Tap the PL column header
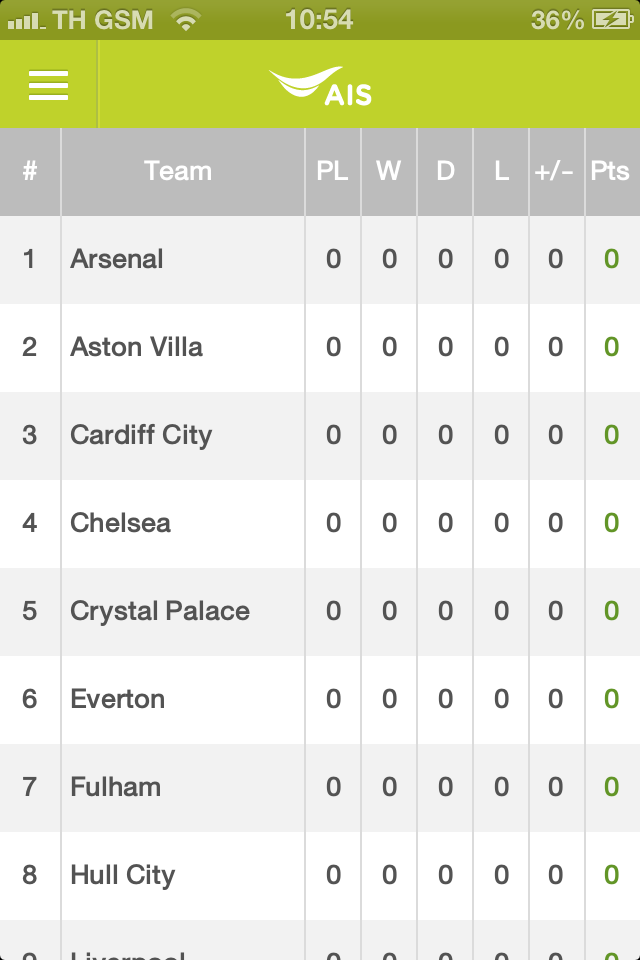The height and width of the screenshot is (960, 640). coord(333,171)
